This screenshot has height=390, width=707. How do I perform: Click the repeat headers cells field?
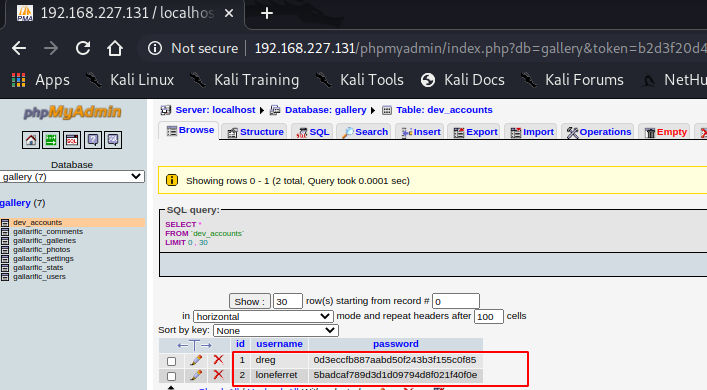(x=489, y=317)
